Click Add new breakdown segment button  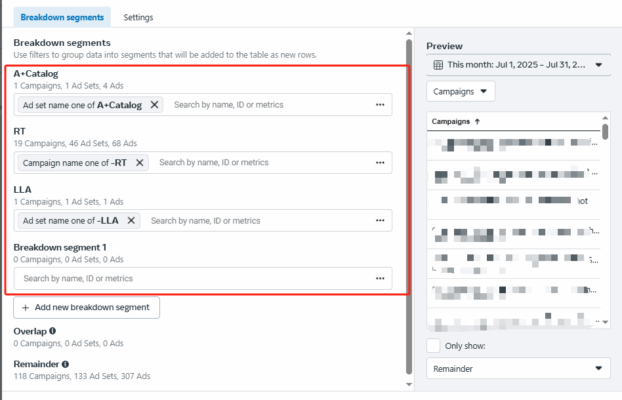(86, 307)
